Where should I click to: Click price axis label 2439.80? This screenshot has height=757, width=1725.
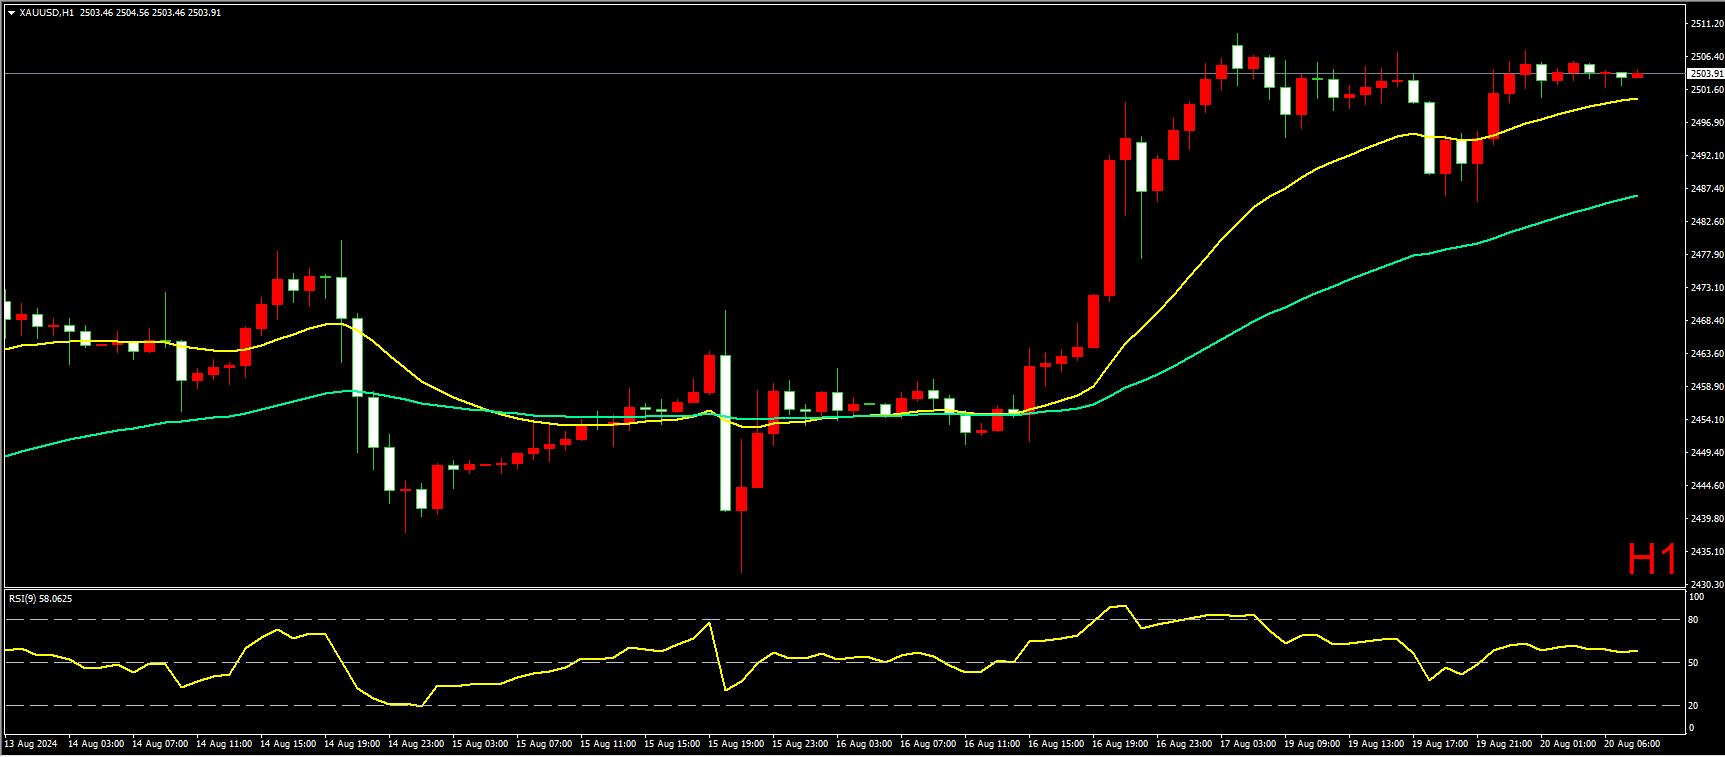click(1707, 519)
